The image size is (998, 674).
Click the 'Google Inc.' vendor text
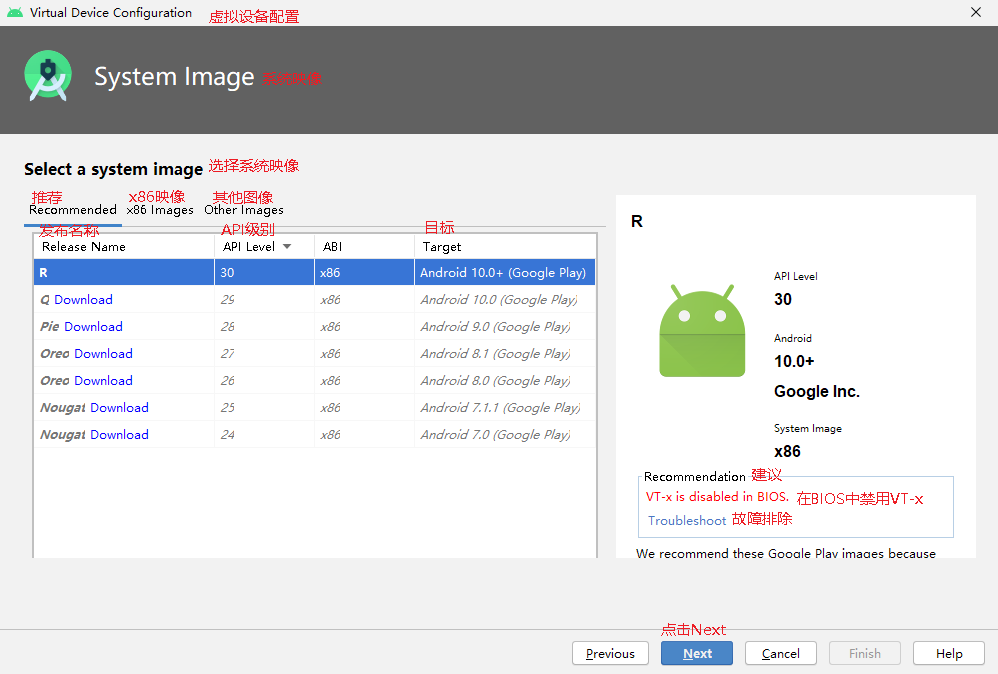pyautogui.click(x=817, y=391)
